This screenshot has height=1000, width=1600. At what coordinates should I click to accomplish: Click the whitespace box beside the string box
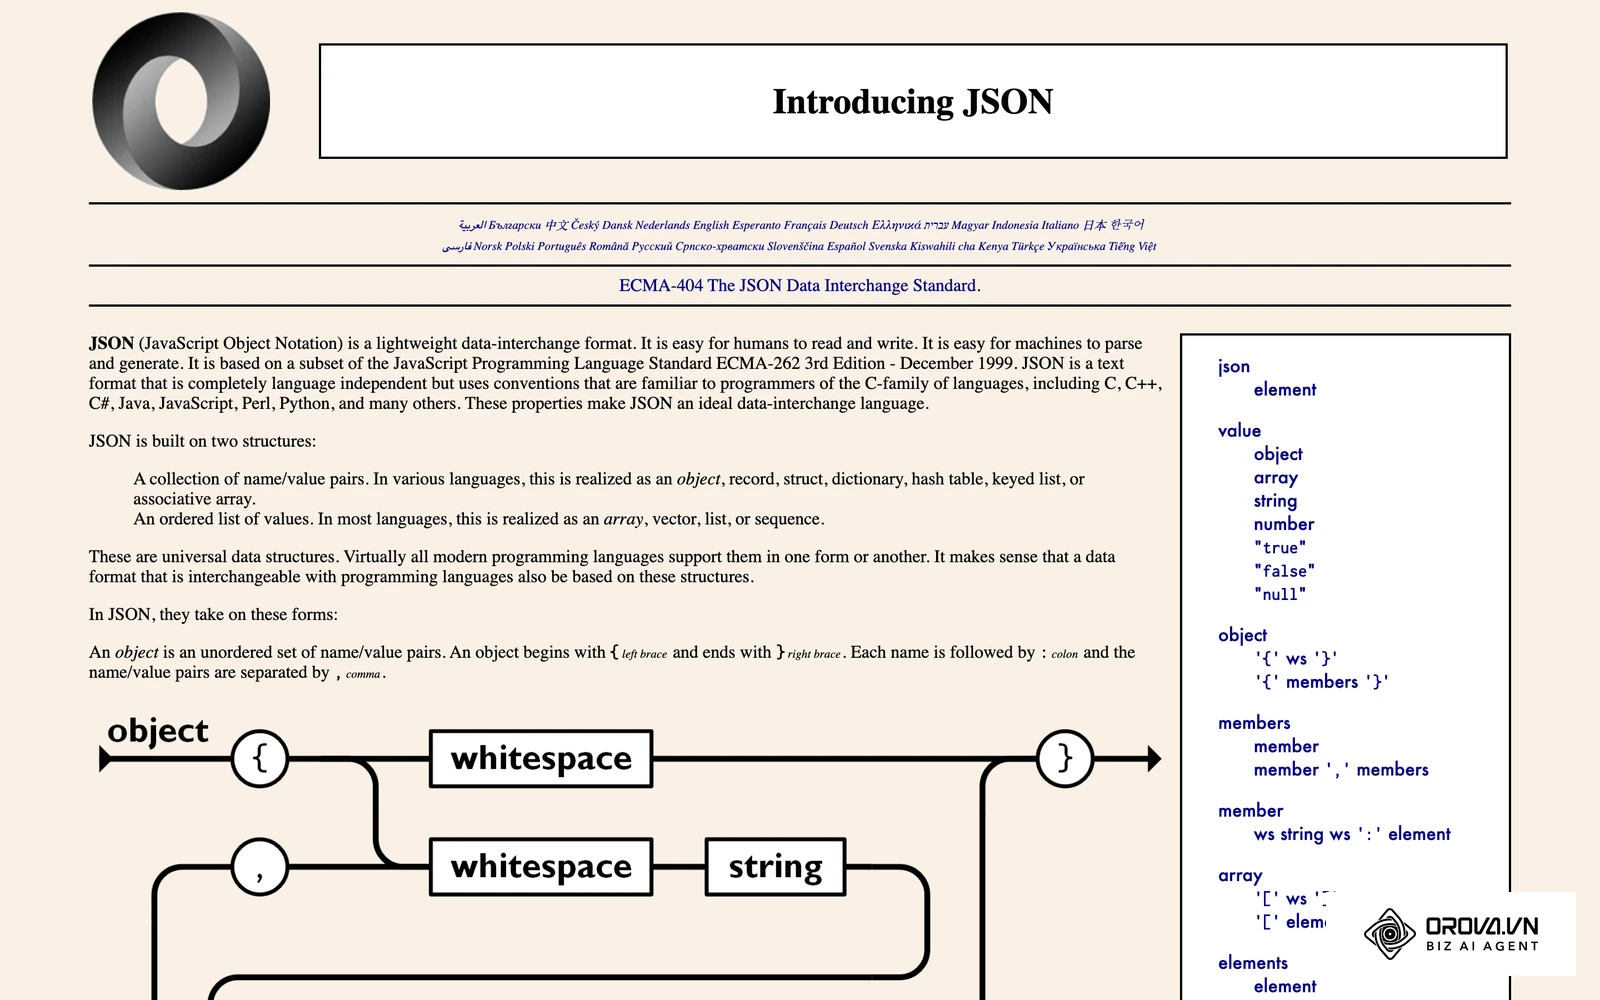pos(541,866)
